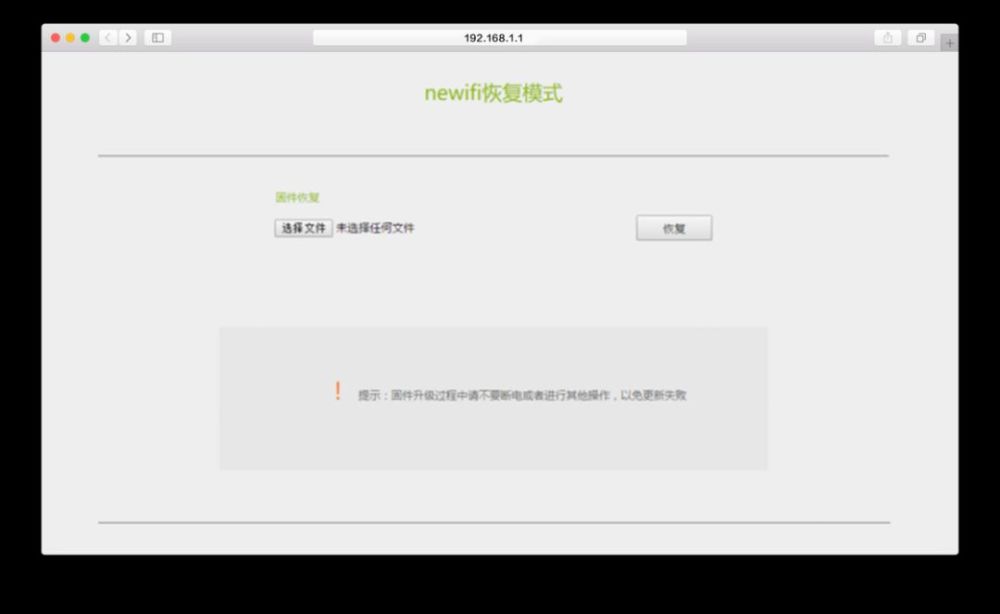
Task: Go forward with Safari's forward arrow
Action: (128, 38)
